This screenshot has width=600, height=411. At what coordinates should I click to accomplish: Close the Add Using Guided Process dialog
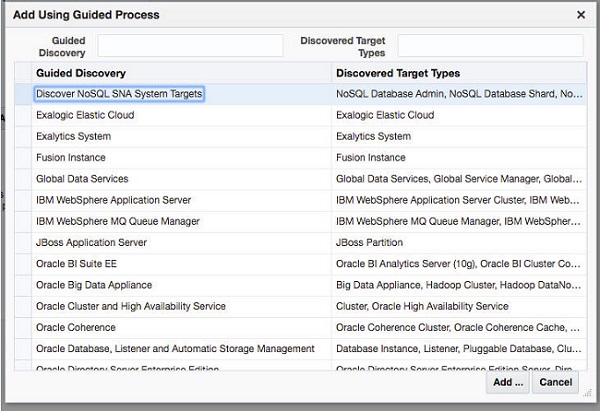581,15
